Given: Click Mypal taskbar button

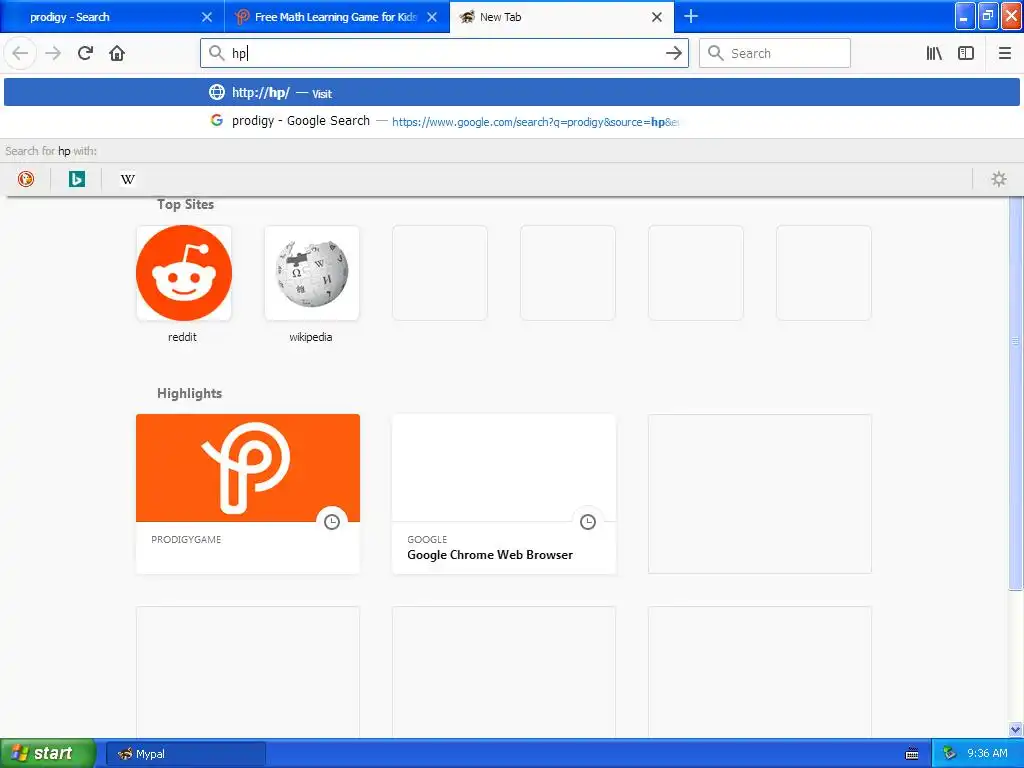Looking at the screenshot, I should (x=185, y=754).
